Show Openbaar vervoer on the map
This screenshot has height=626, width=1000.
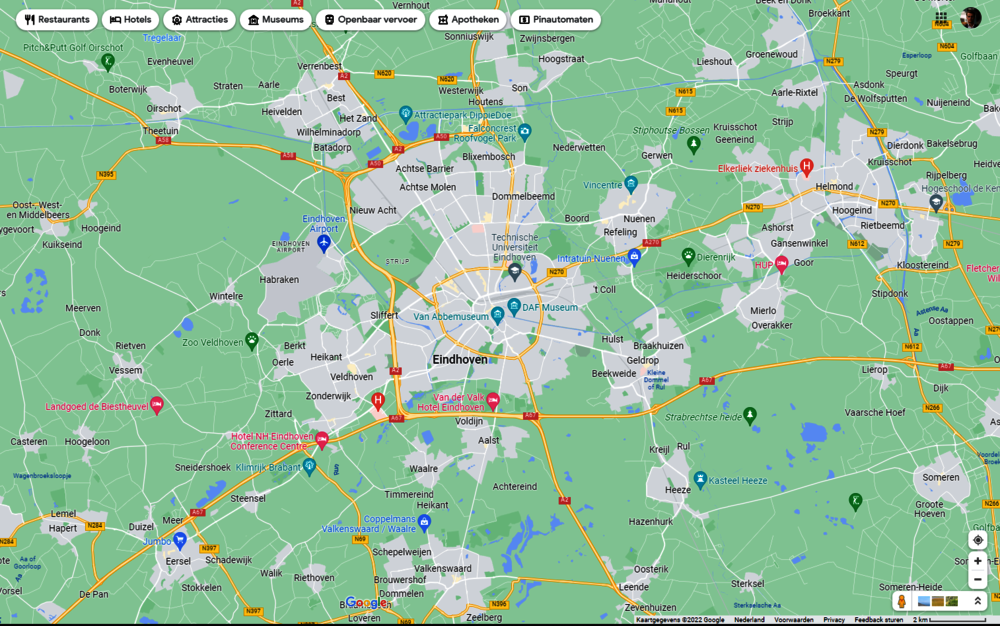pos(370,20)
